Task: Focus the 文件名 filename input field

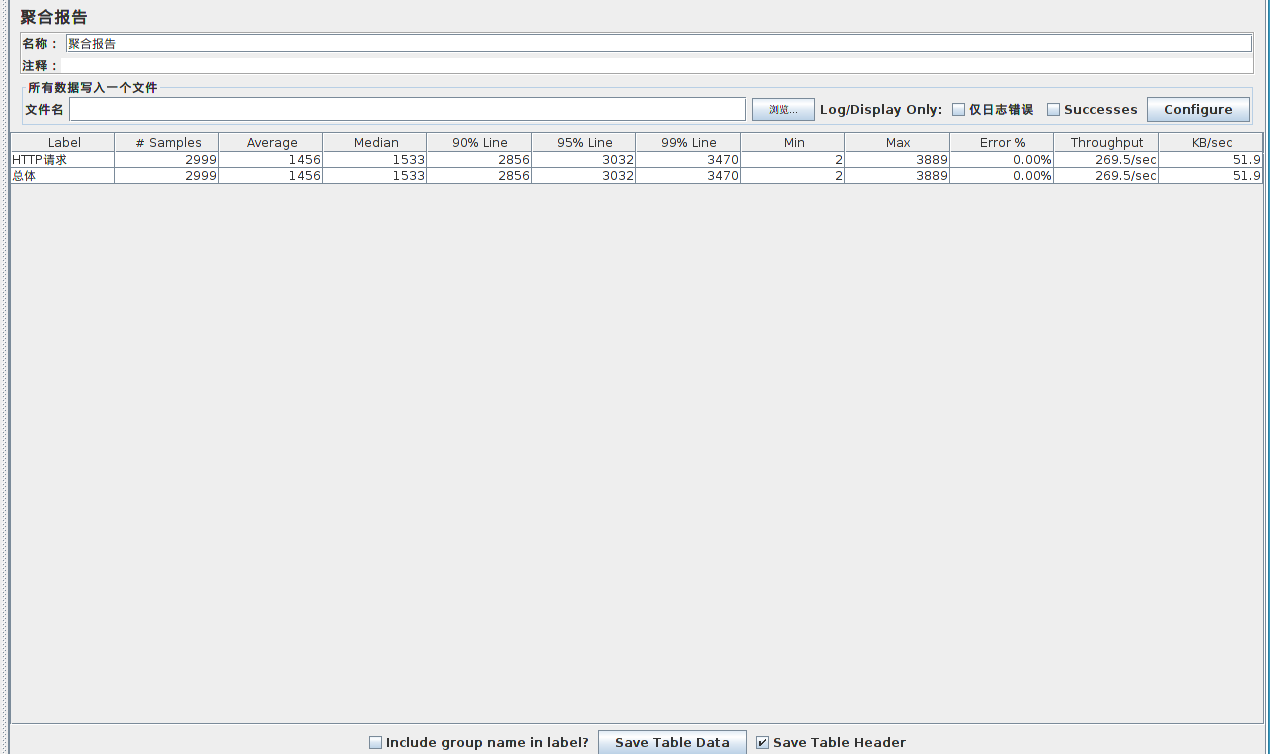Action: (407, 109)
